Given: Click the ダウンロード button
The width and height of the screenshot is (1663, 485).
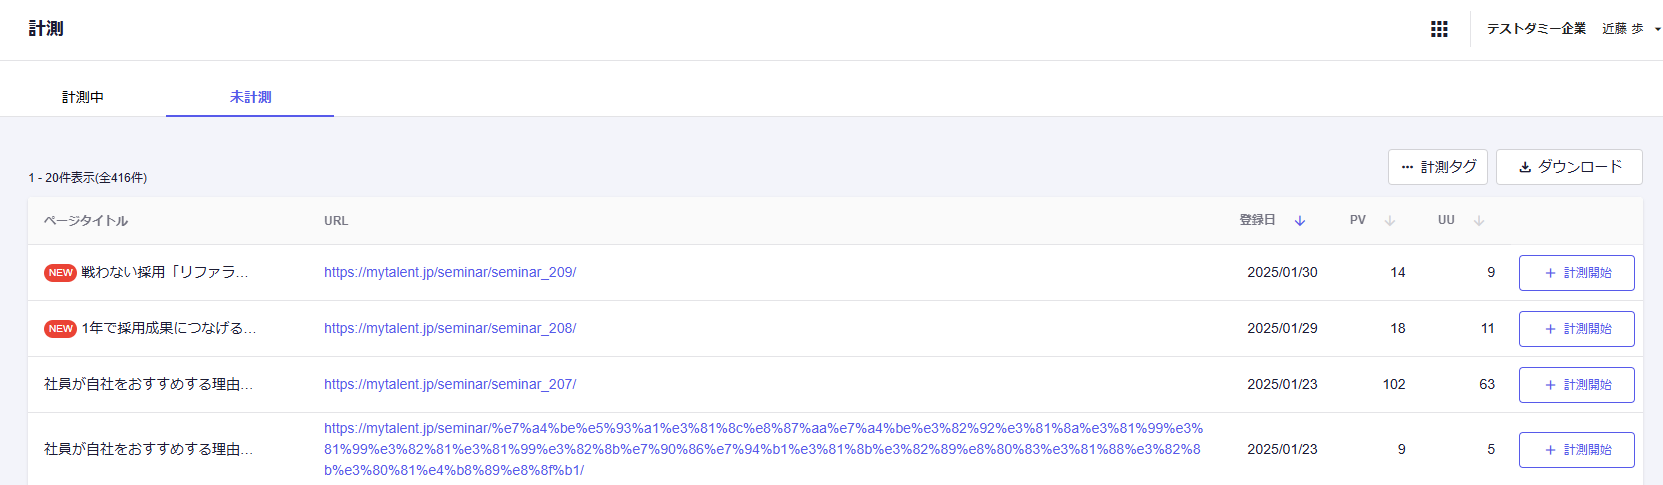Looking at the screenshot, I should click(1568, 167).
